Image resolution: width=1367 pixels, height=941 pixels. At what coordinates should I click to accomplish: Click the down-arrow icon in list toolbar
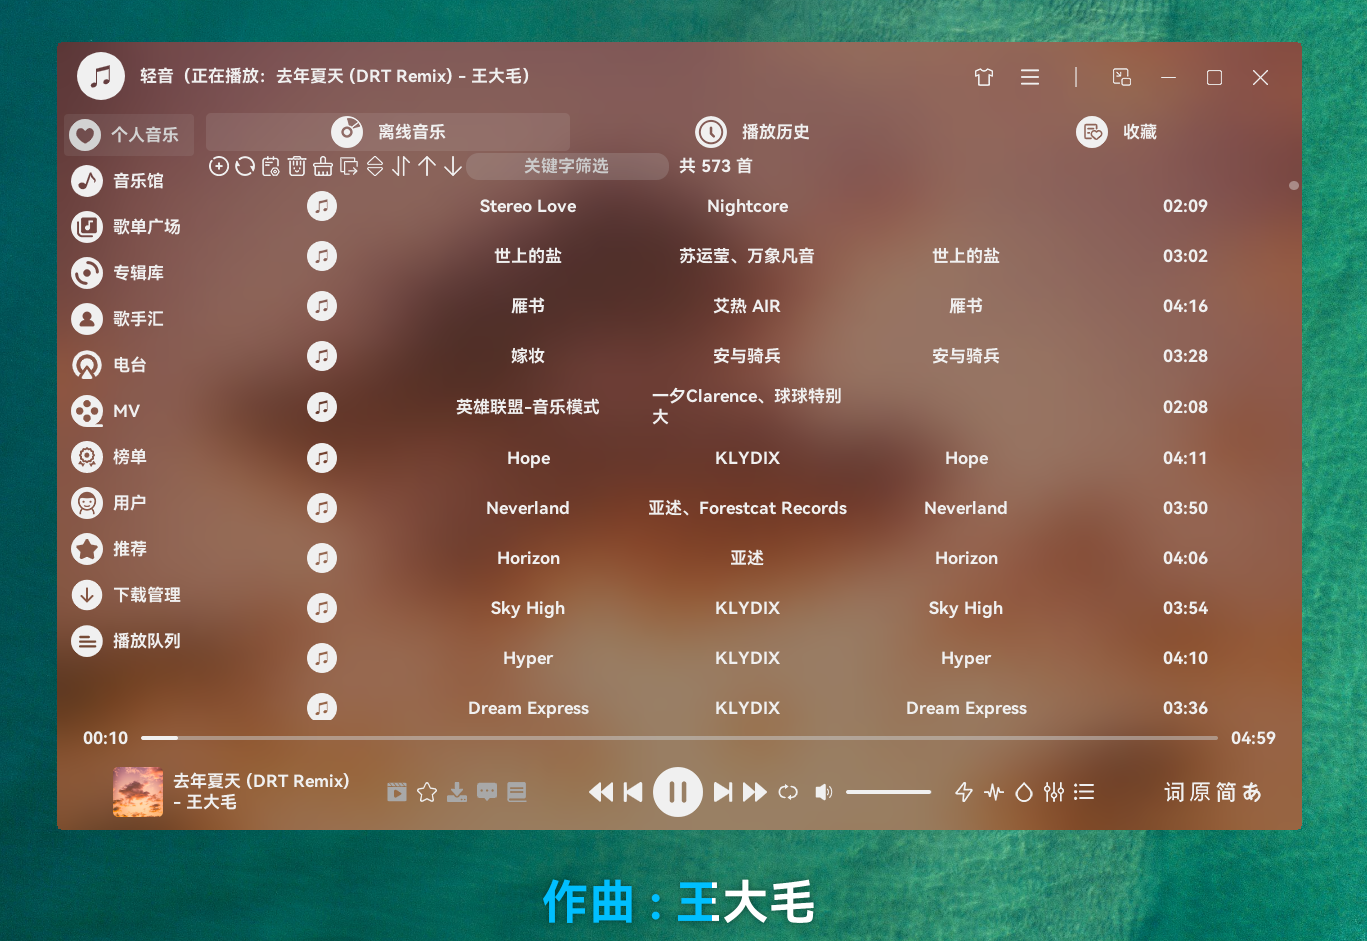click(x=453, y=166)
